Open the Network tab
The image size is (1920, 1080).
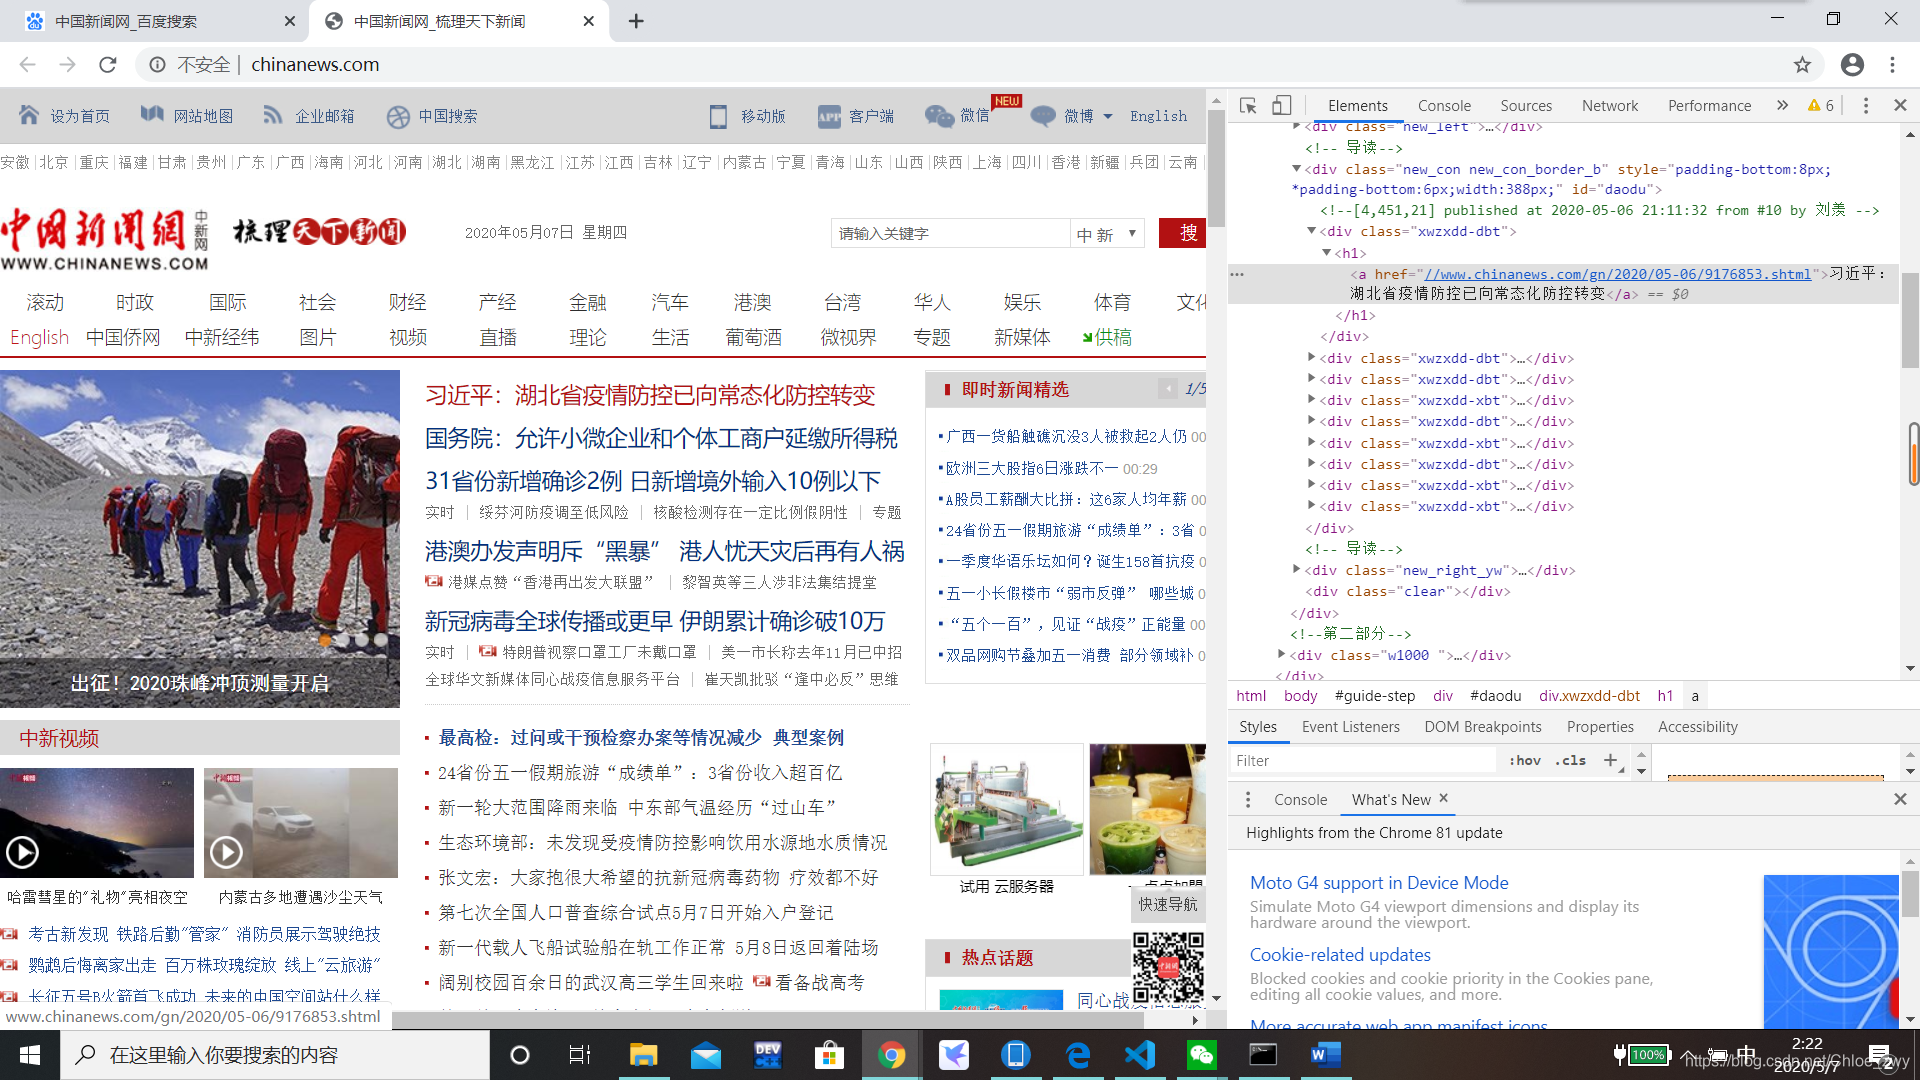tap(1610, 105)
